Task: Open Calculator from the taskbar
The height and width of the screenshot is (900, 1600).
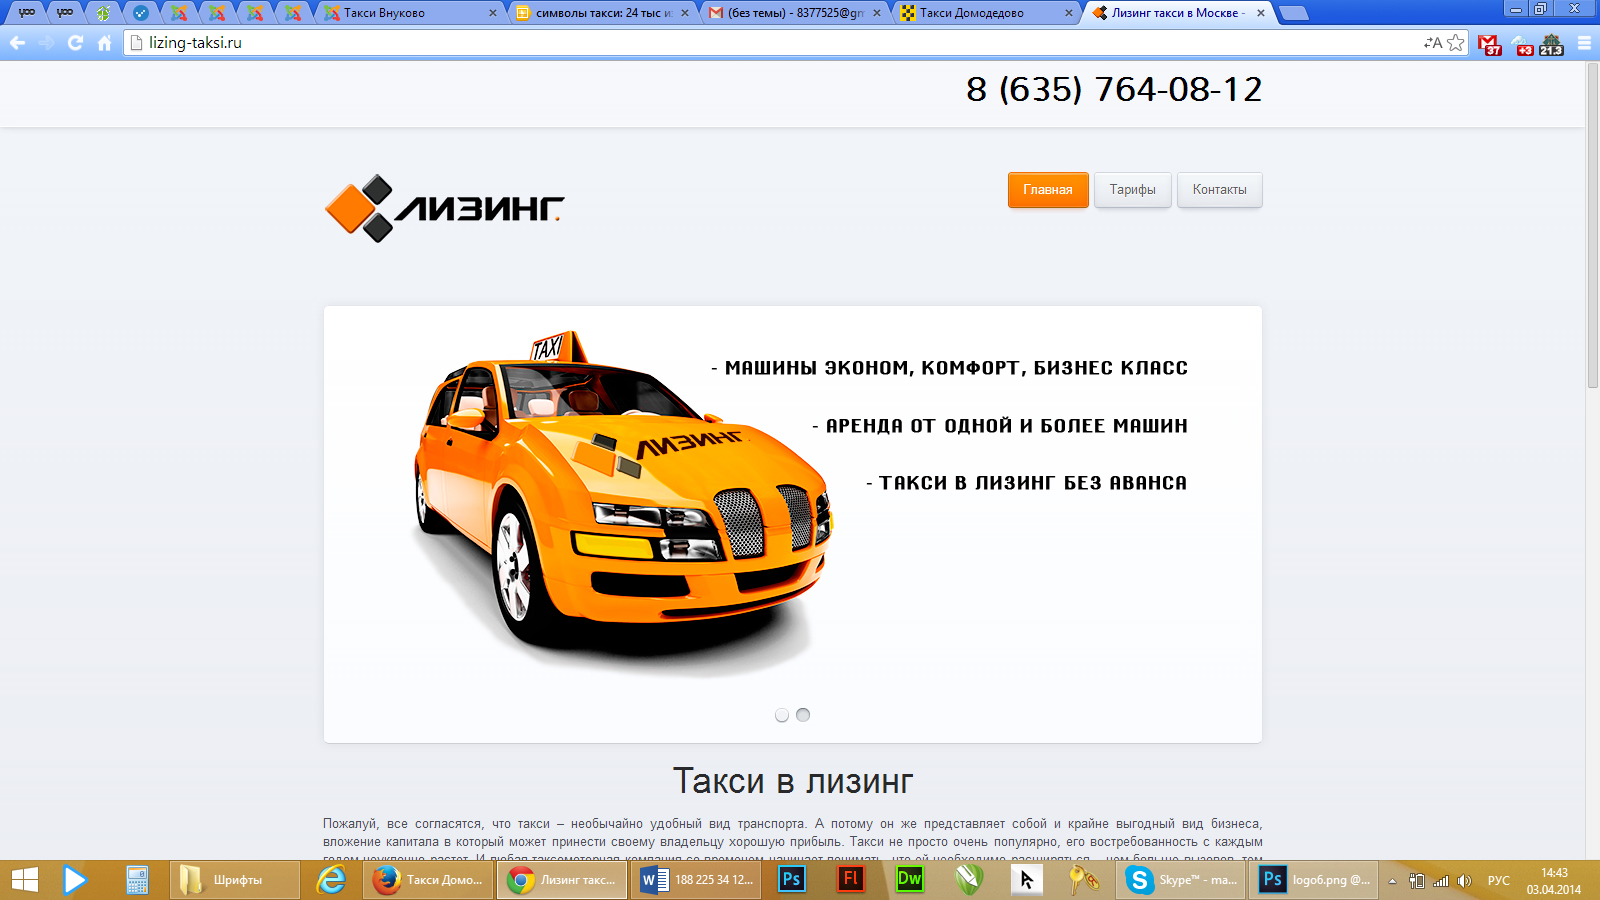Action: click(137, 880)
